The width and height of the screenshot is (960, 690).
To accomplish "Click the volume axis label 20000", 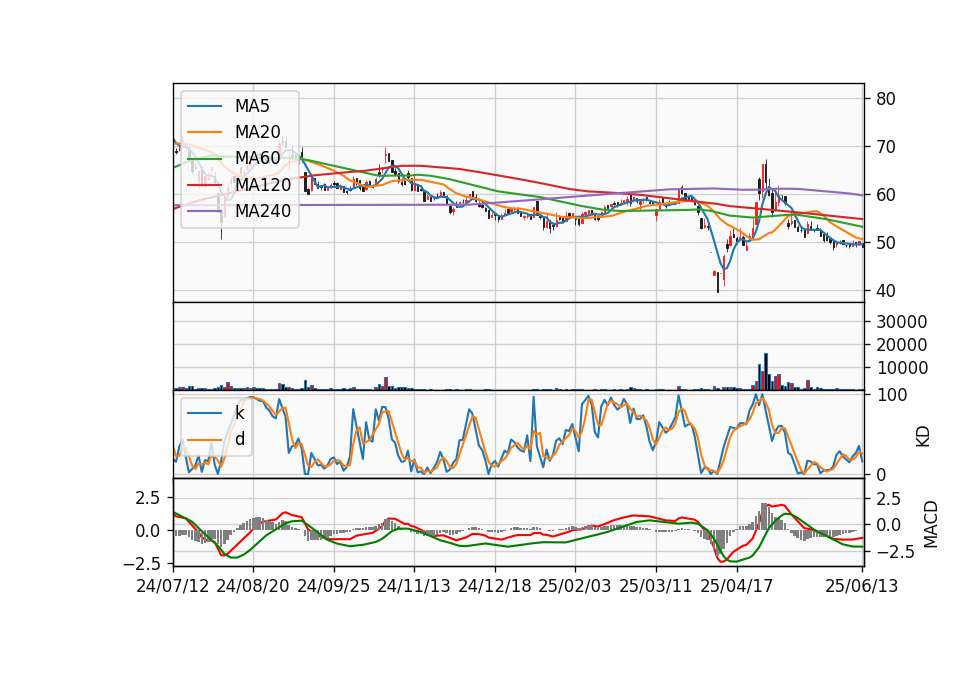I will tap(901, 345).
